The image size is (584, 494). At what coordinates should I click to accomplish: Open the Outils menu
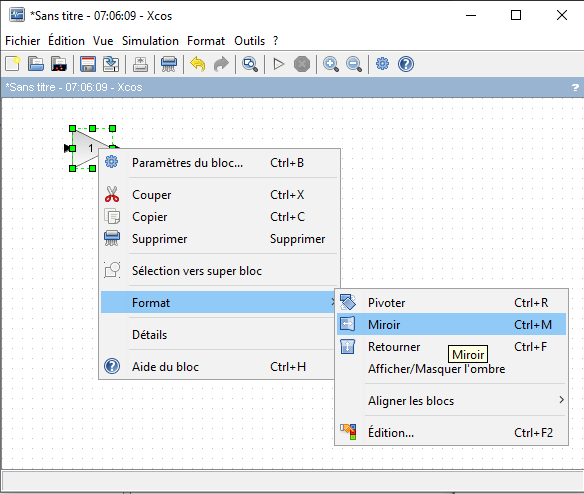250,41
